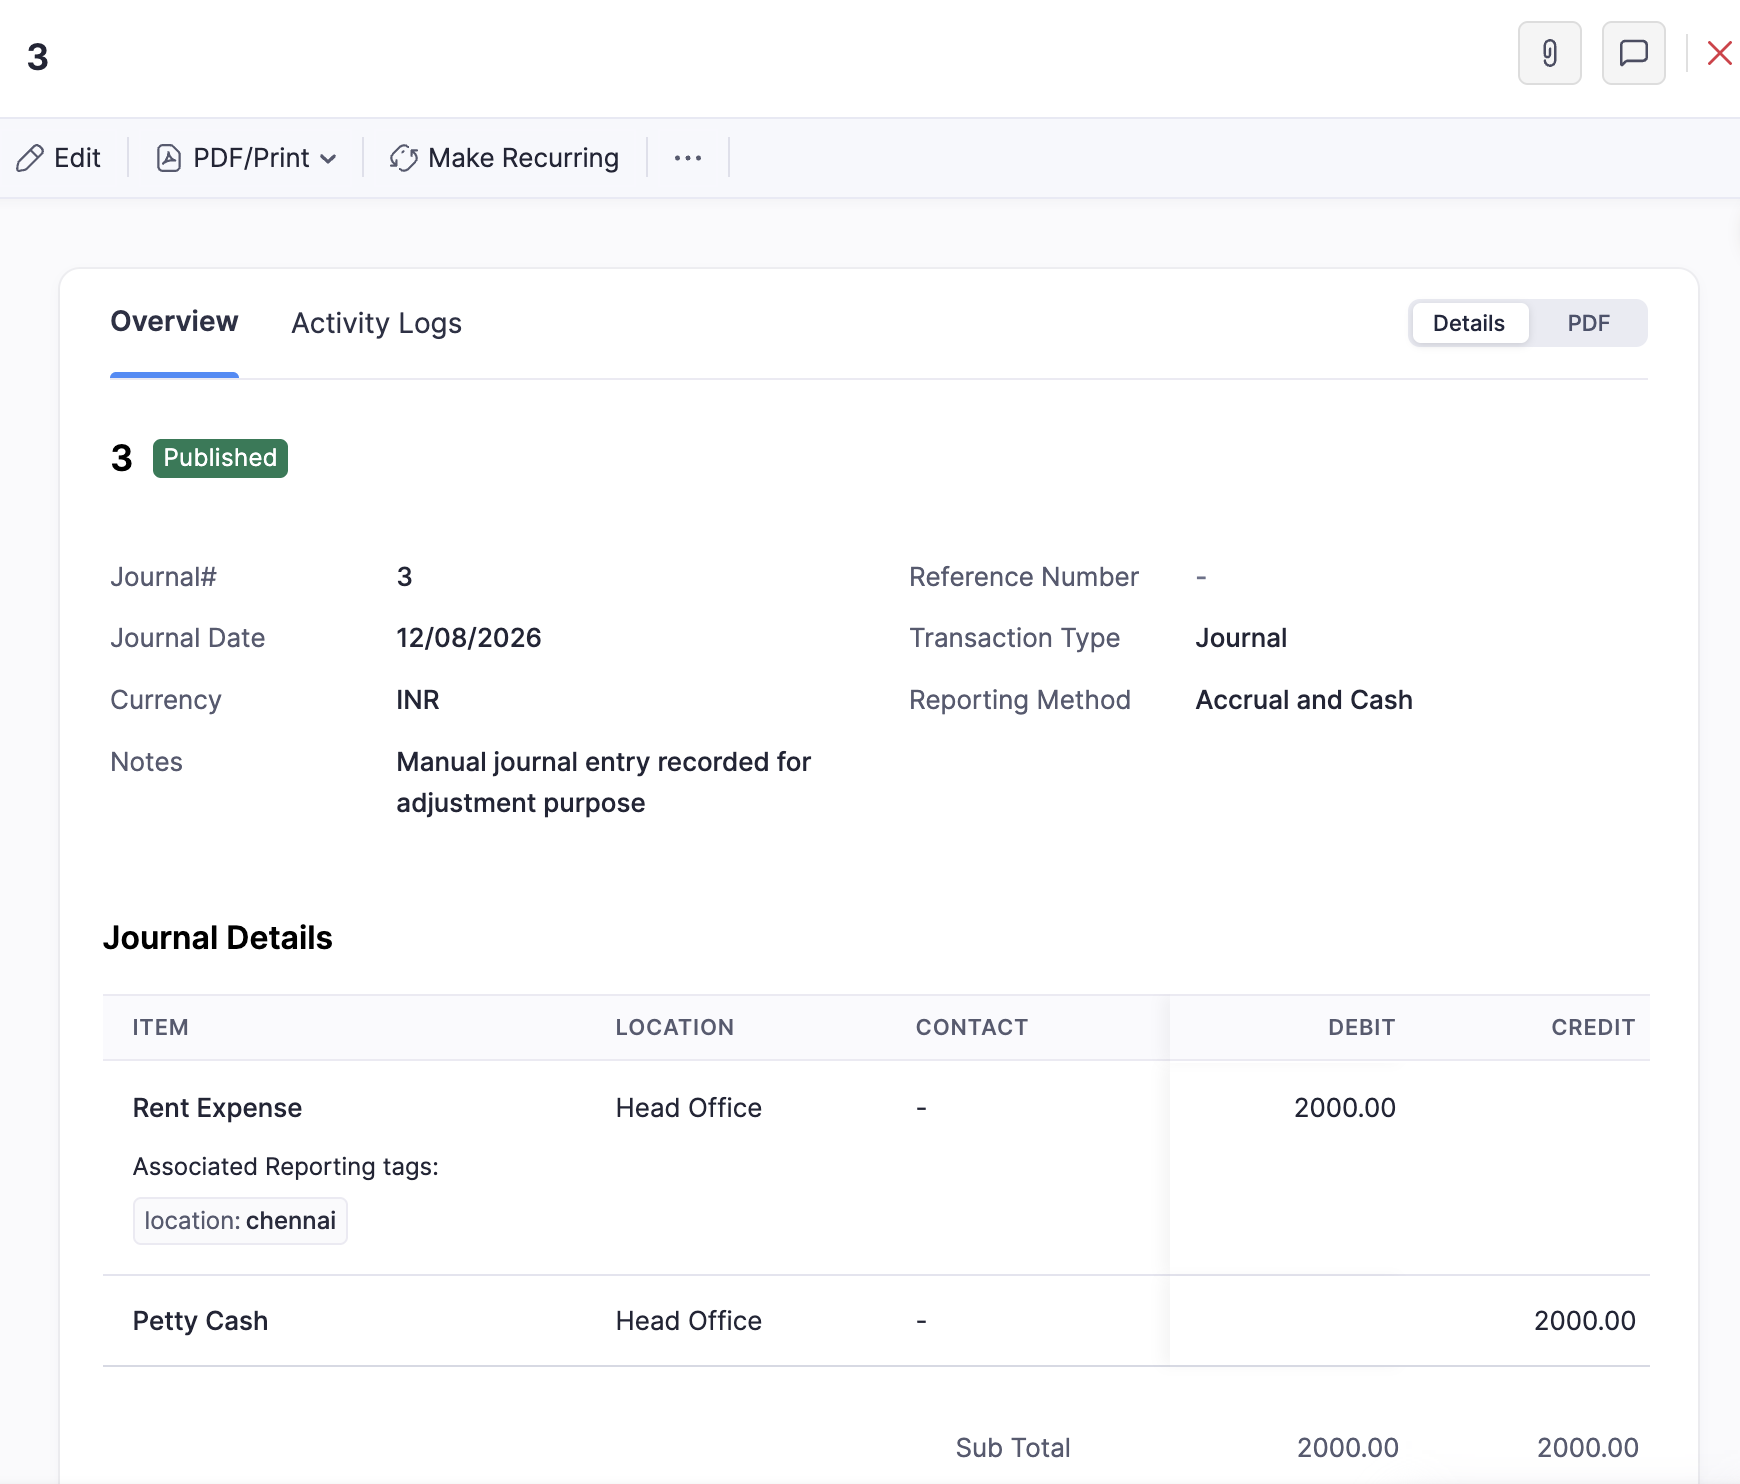Click the Sub Total debit value 2000.00

1347,1448
